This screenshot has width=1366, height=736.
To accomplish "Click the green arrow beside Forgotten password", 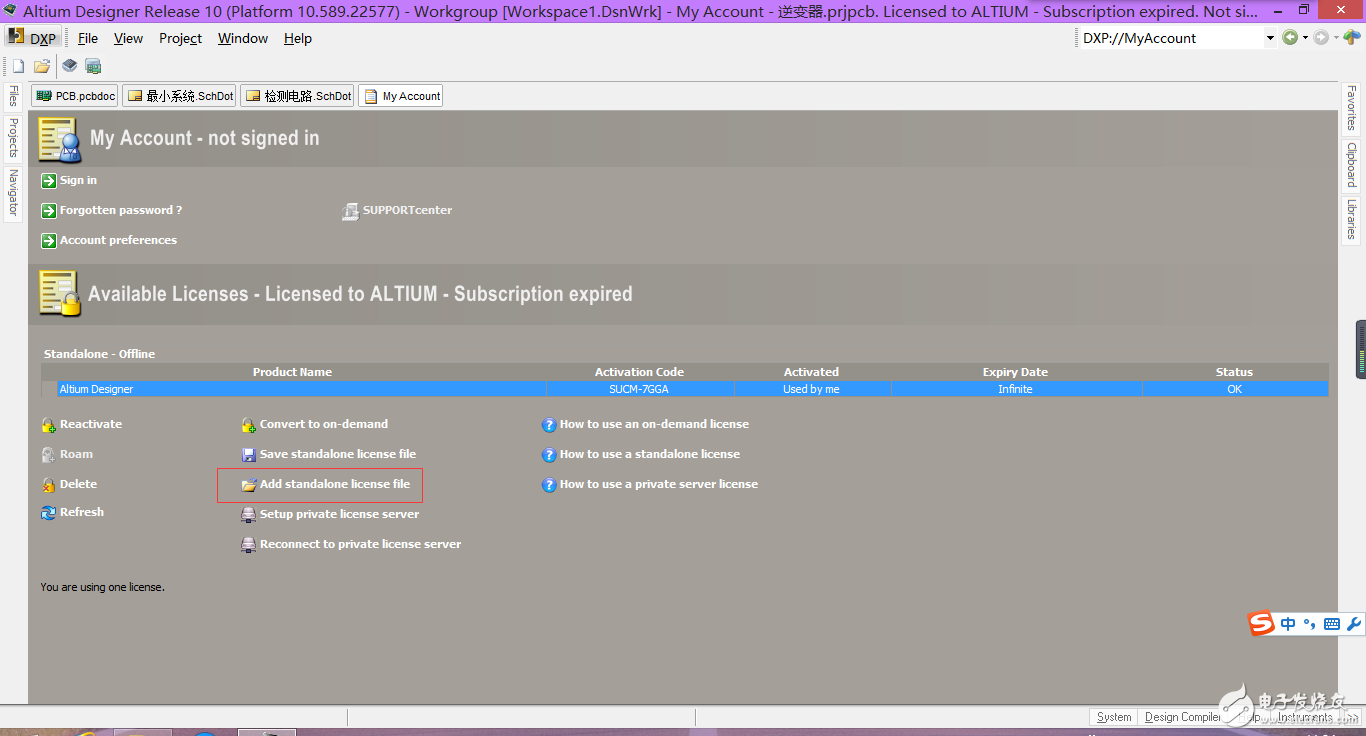I will [49, 211].
